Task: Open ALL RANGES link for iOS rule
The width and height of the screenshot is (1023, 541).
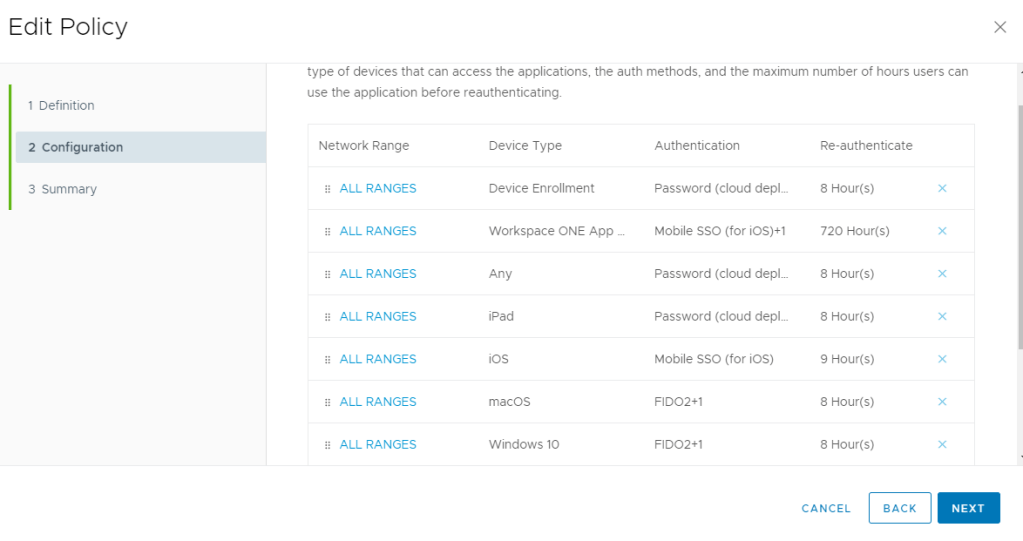Action: [378, 359]
